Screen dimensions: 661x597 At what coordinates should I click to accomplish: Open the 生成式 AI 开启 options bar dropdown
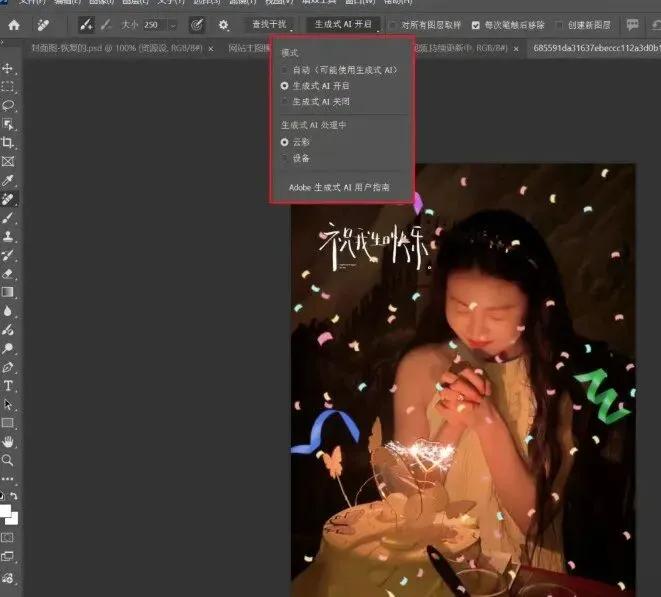click(343, 24)
